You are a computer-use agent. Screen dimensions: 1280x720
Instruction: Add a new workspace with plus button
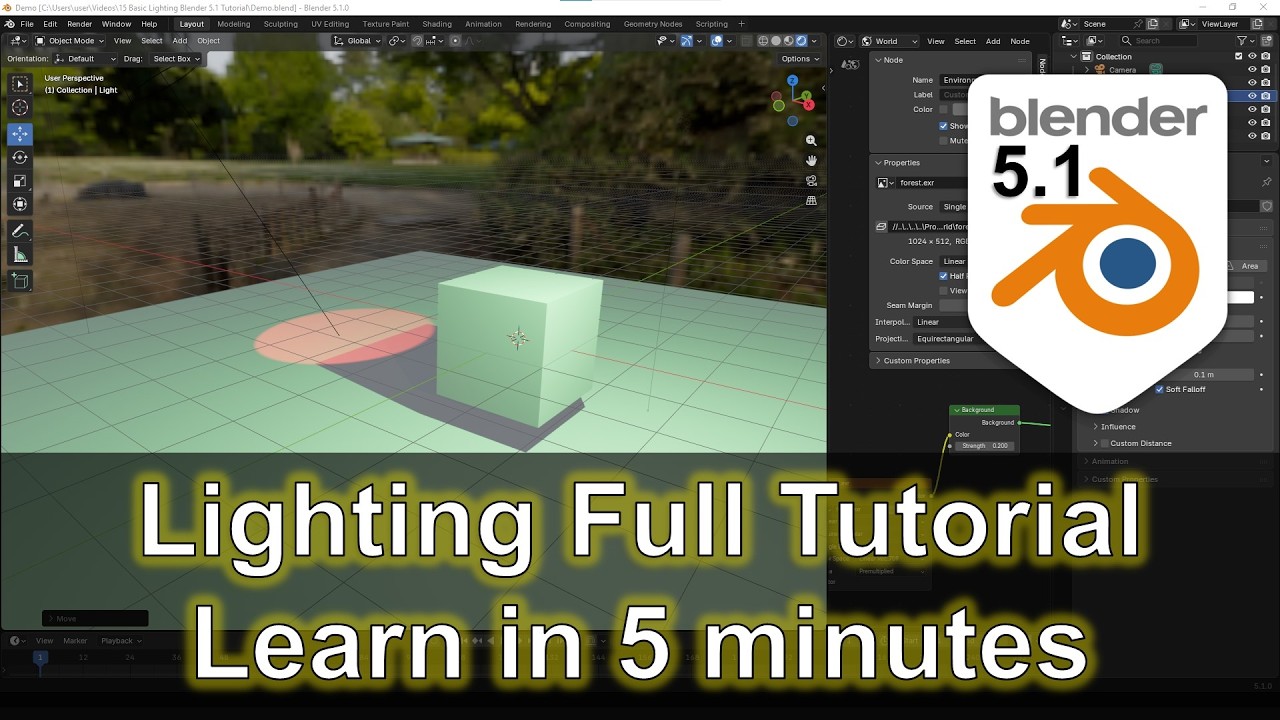[x=741, y=24]
